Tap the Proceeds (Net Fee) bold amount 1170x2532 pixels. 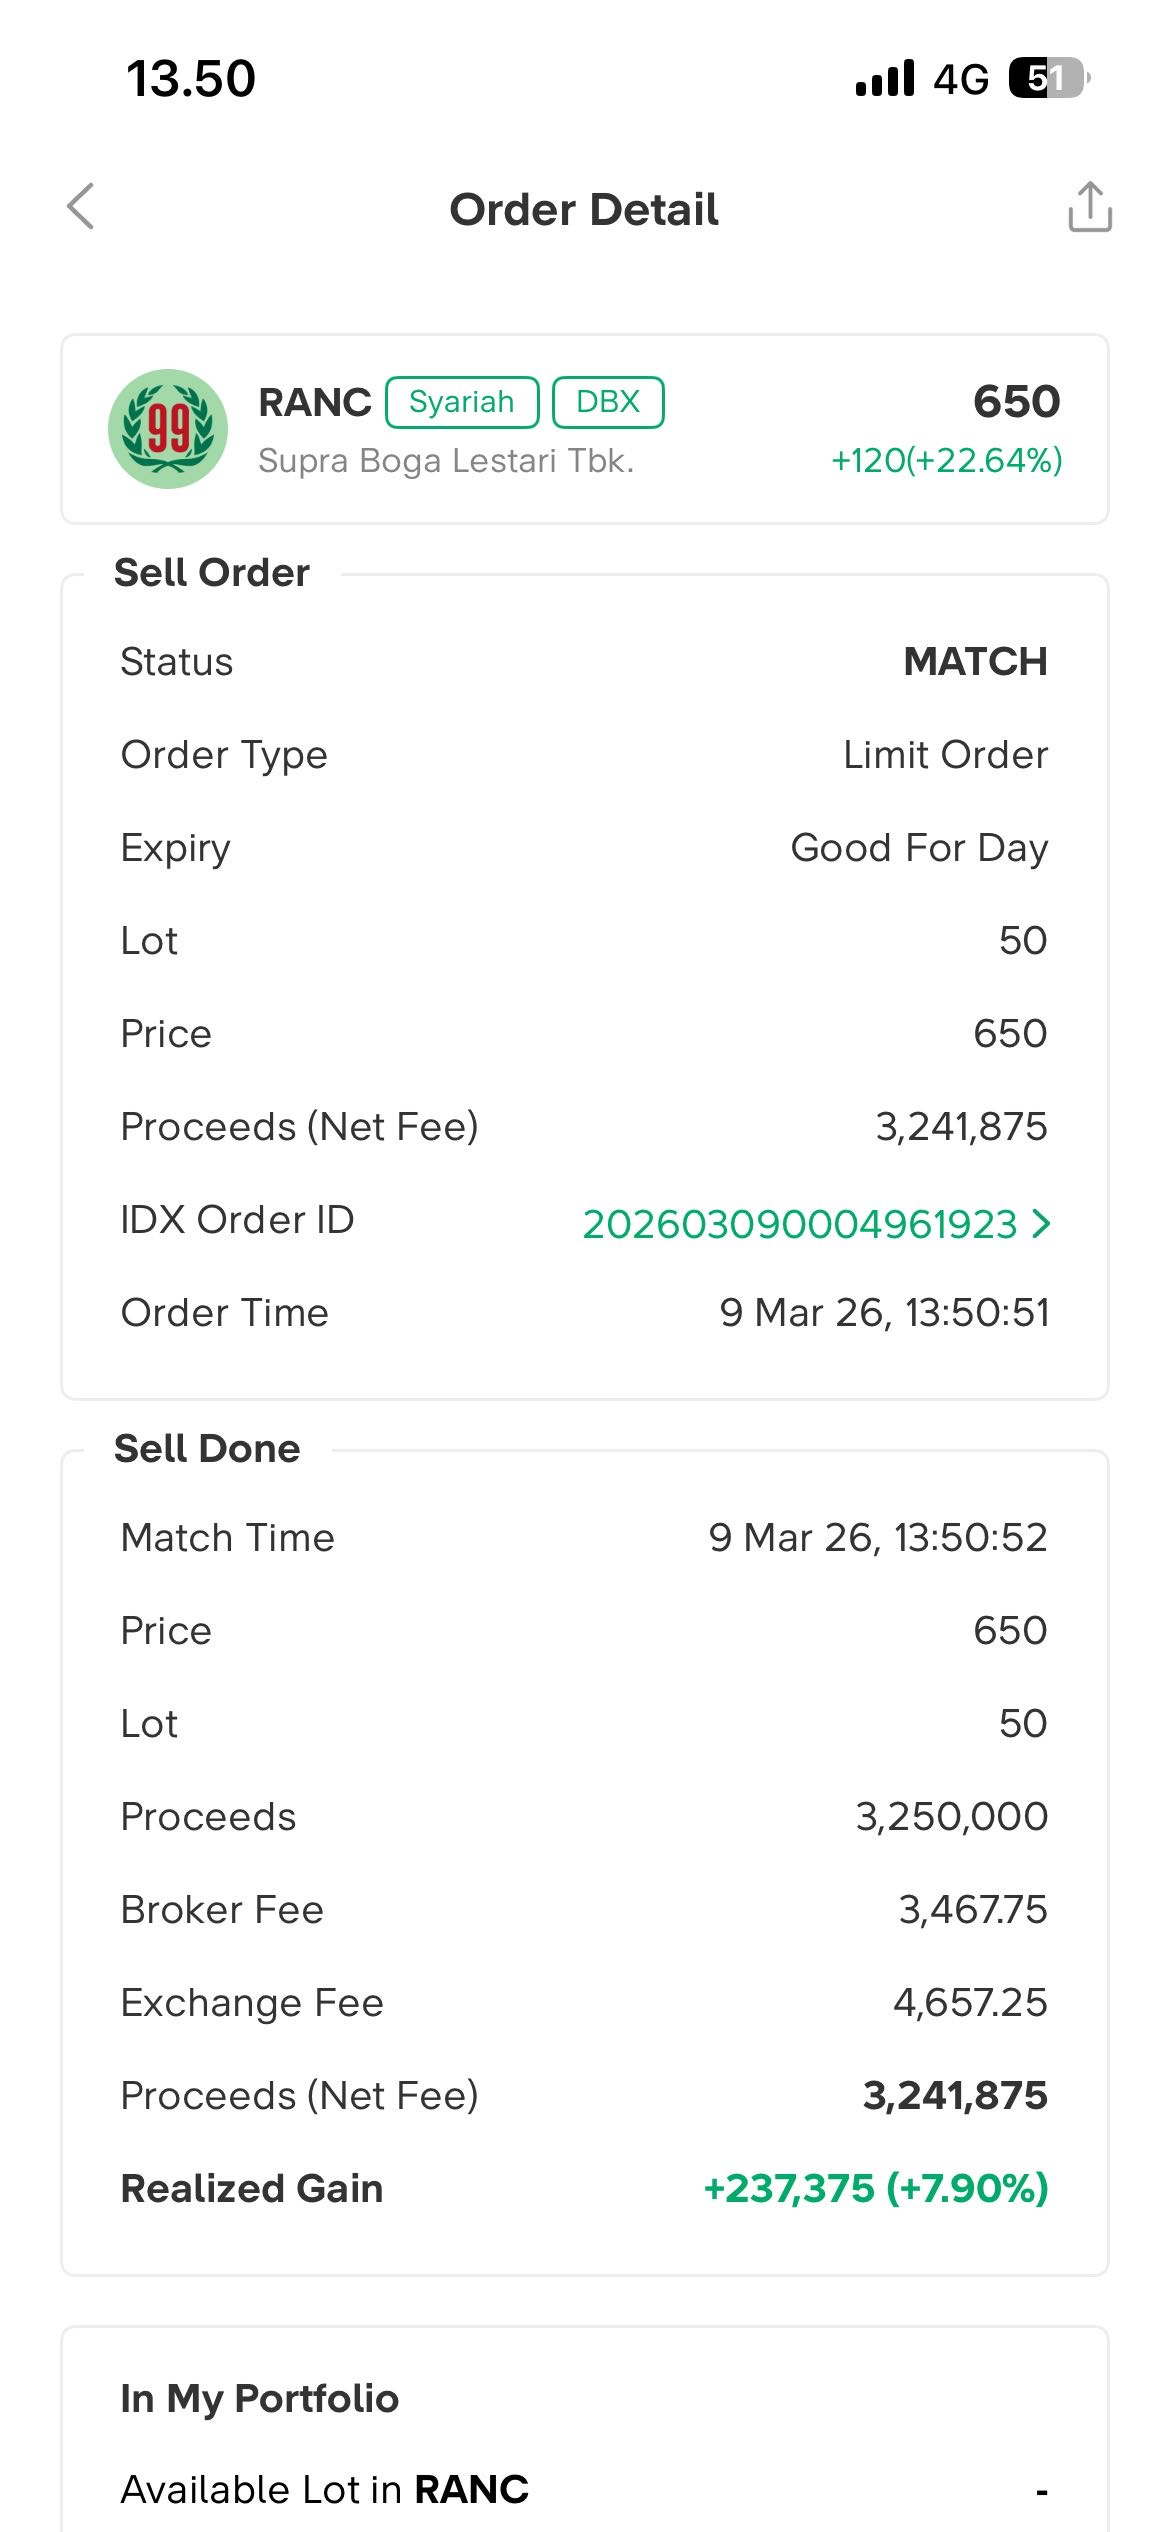pos(954,2095)
